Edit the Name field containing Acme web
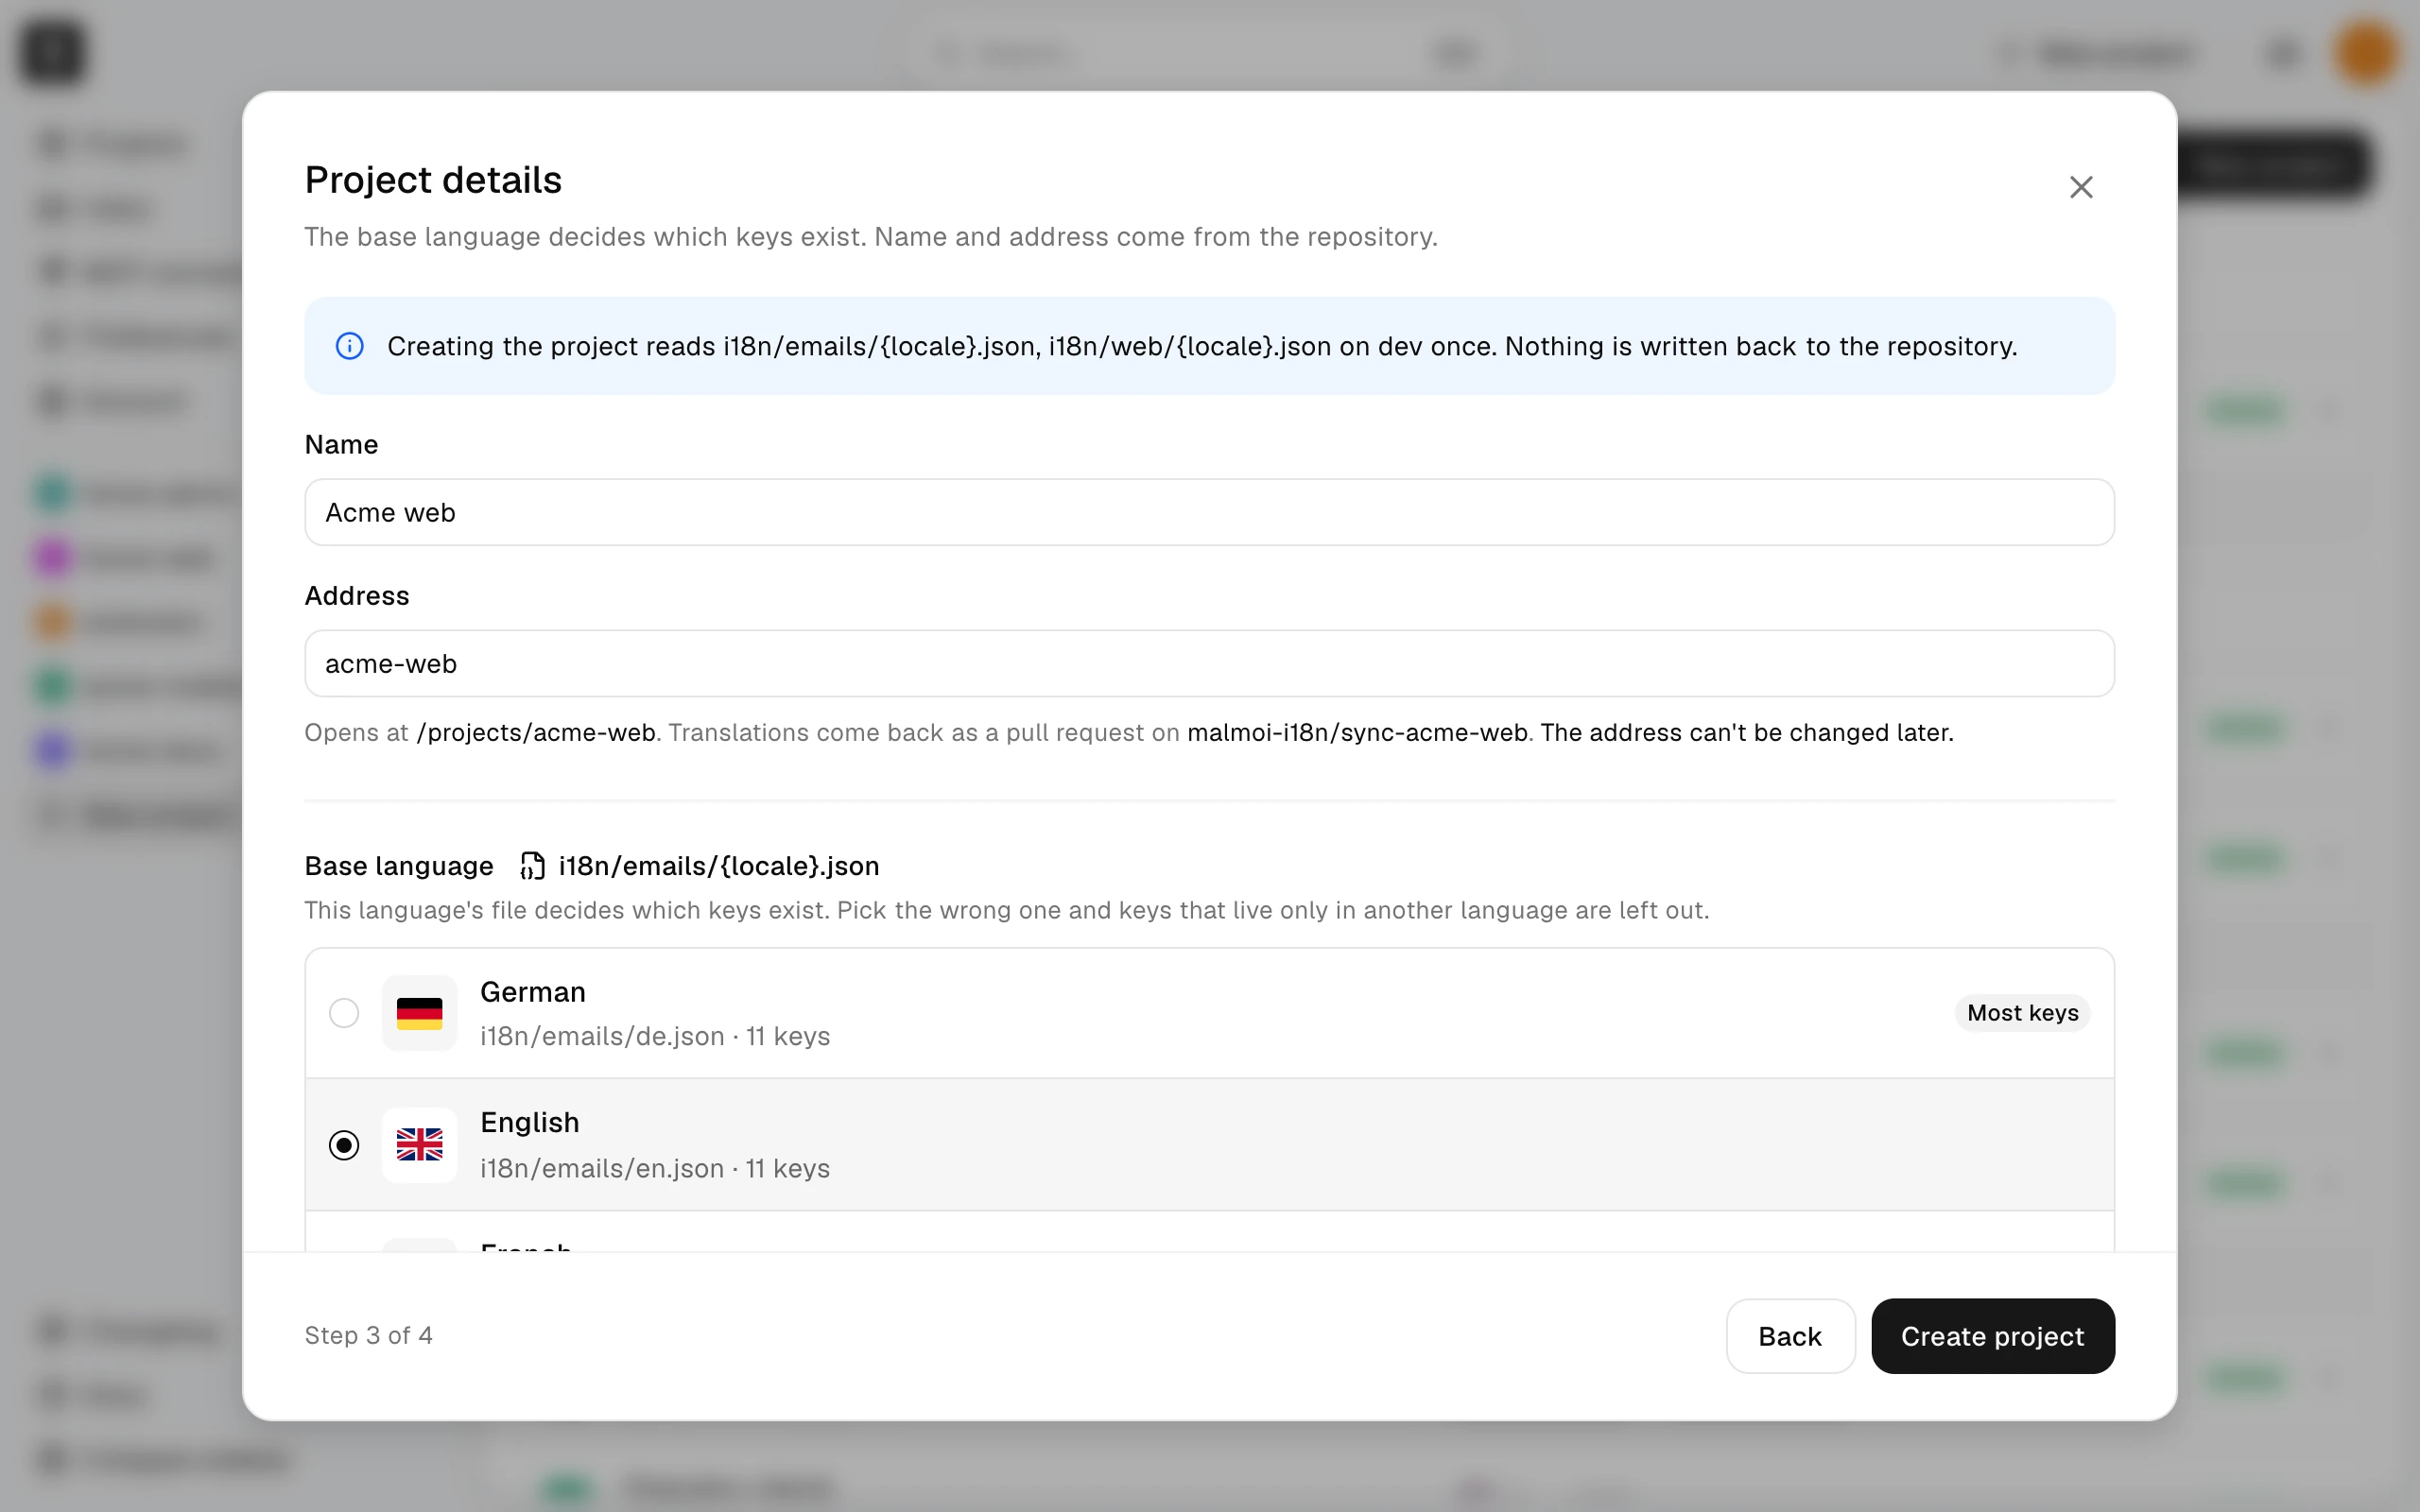The image size is (2420, 1512). tap(1209, 512)
